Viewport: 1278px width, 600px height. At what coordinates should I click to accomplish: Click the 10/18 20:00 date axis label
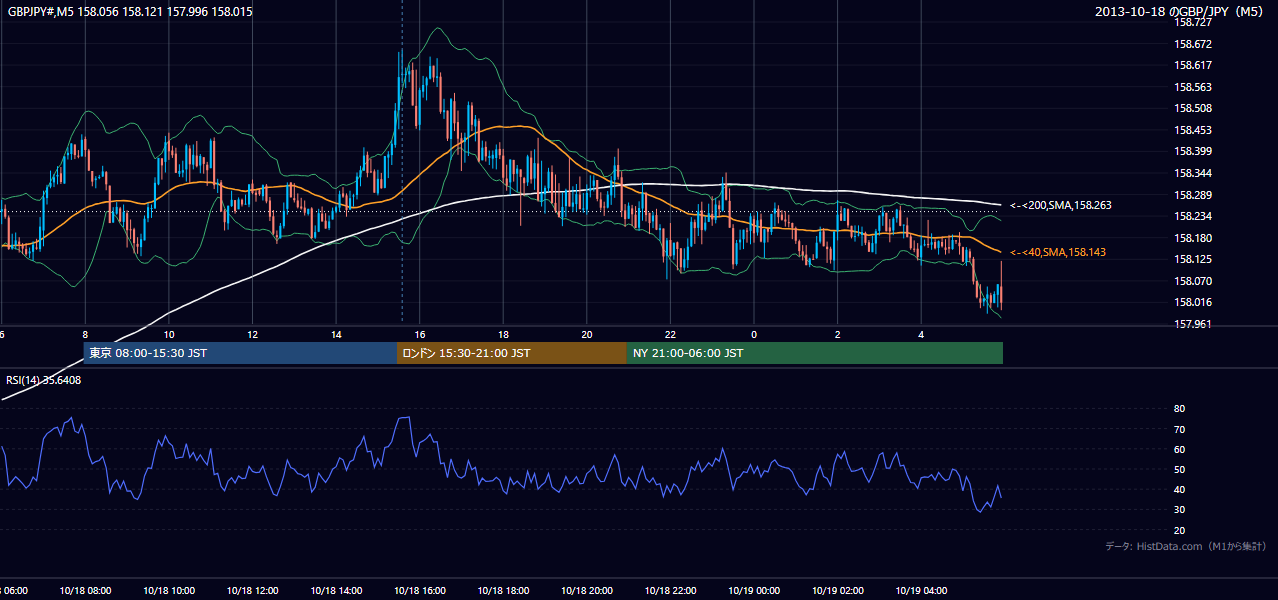point(587,591)
